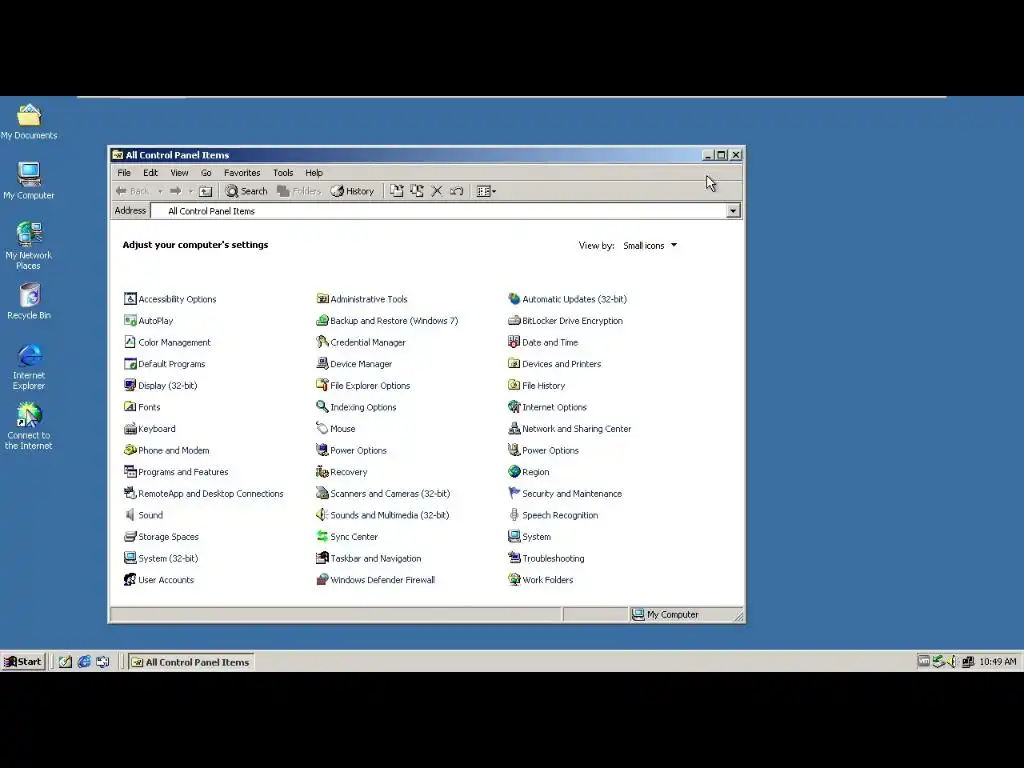Click the Copy To toolbar icon
The image size is (1024, 768).
click(x=417, y=191)
